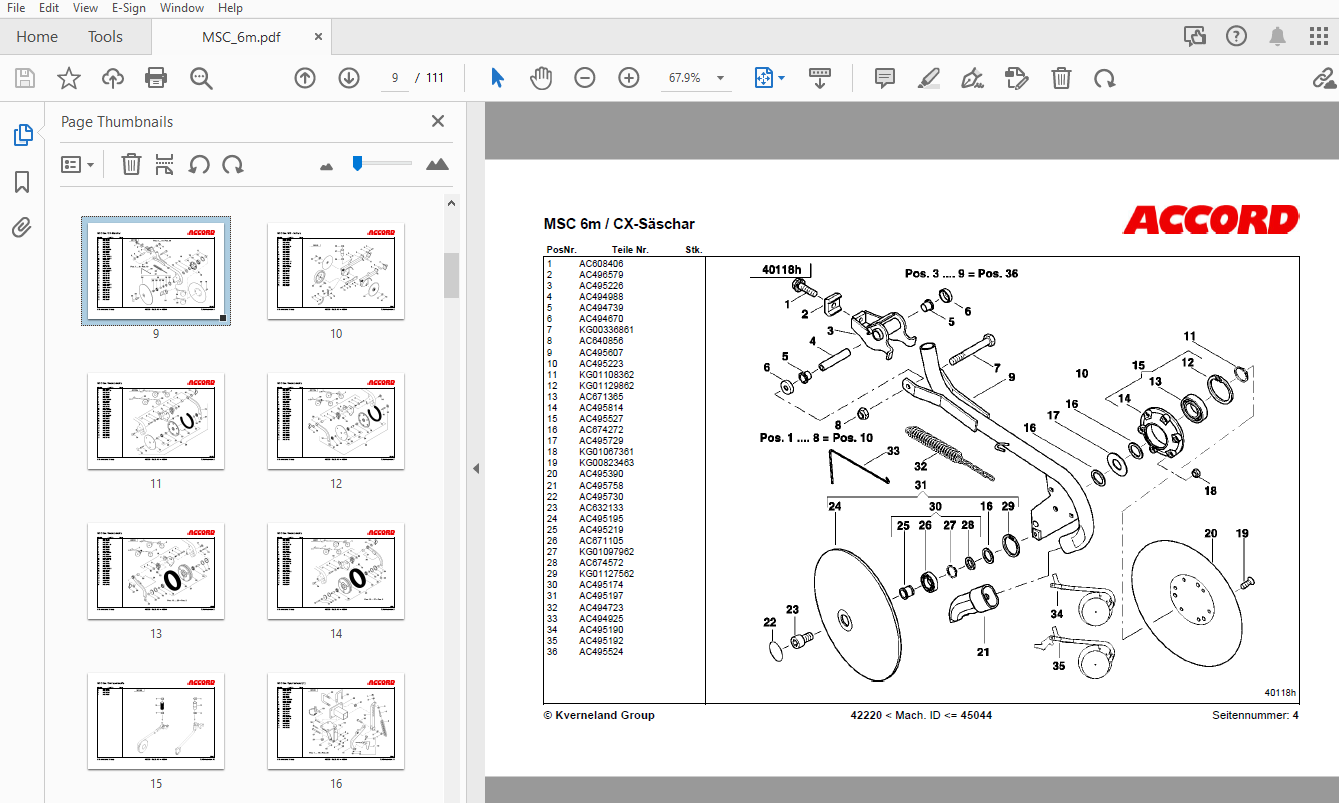The image size is (1339, 803).
Task: Go to the previous page
Action: 305,78
